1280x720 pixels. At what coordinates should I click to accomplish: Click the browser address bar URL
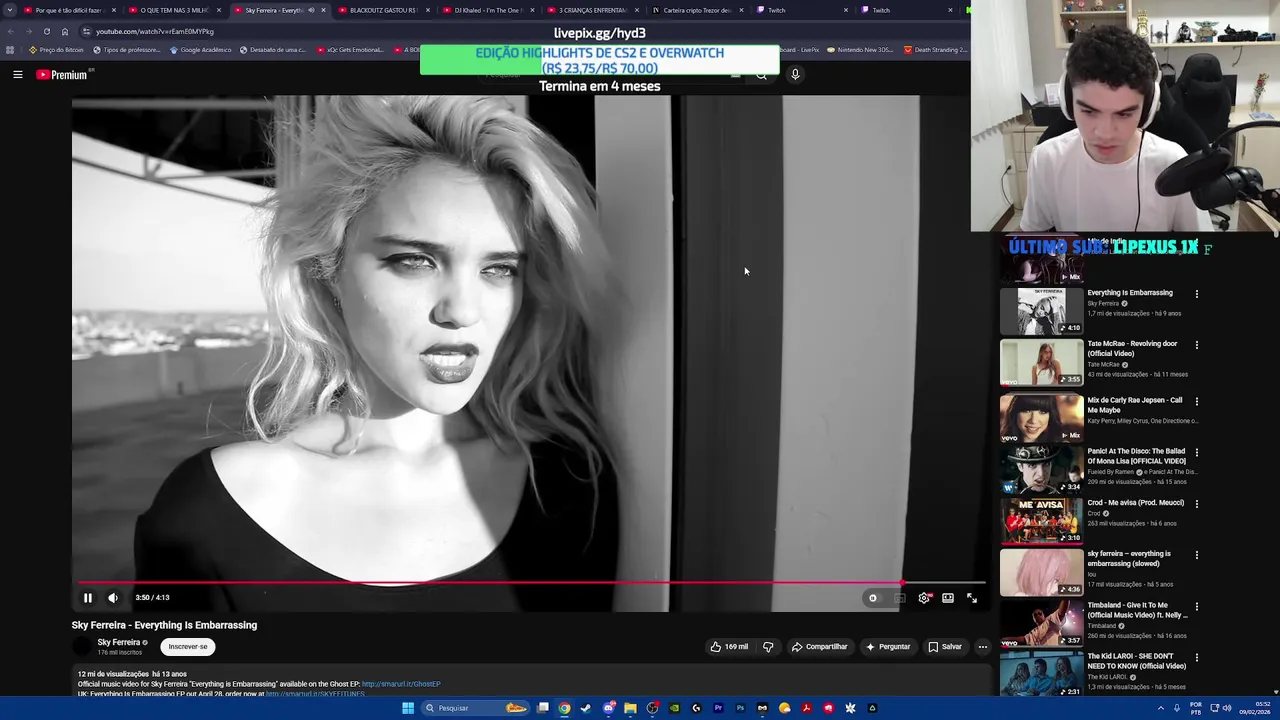154,31
